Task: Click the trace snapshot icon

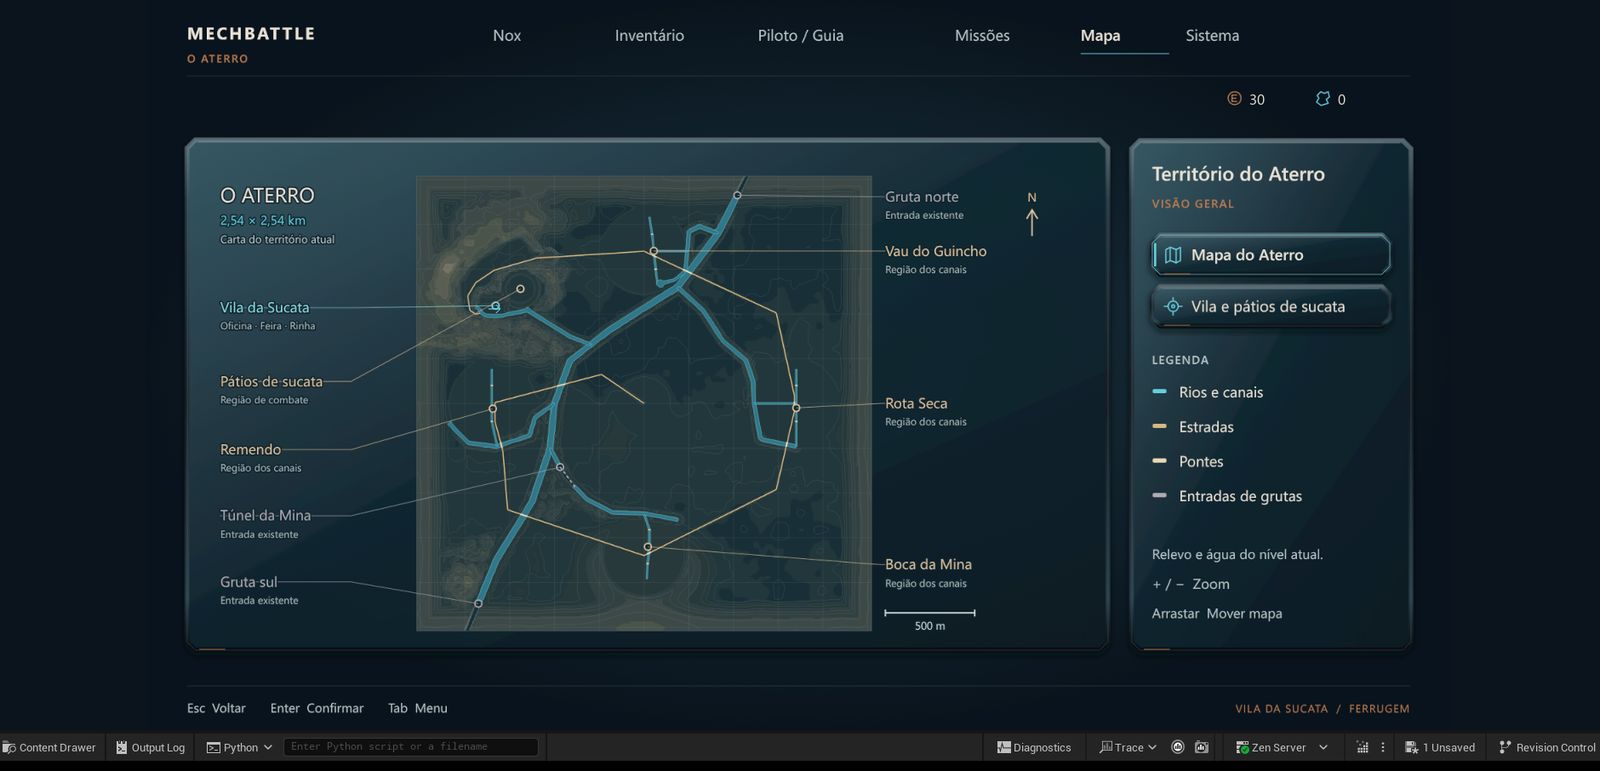Action: click(x=1202, y=747)
